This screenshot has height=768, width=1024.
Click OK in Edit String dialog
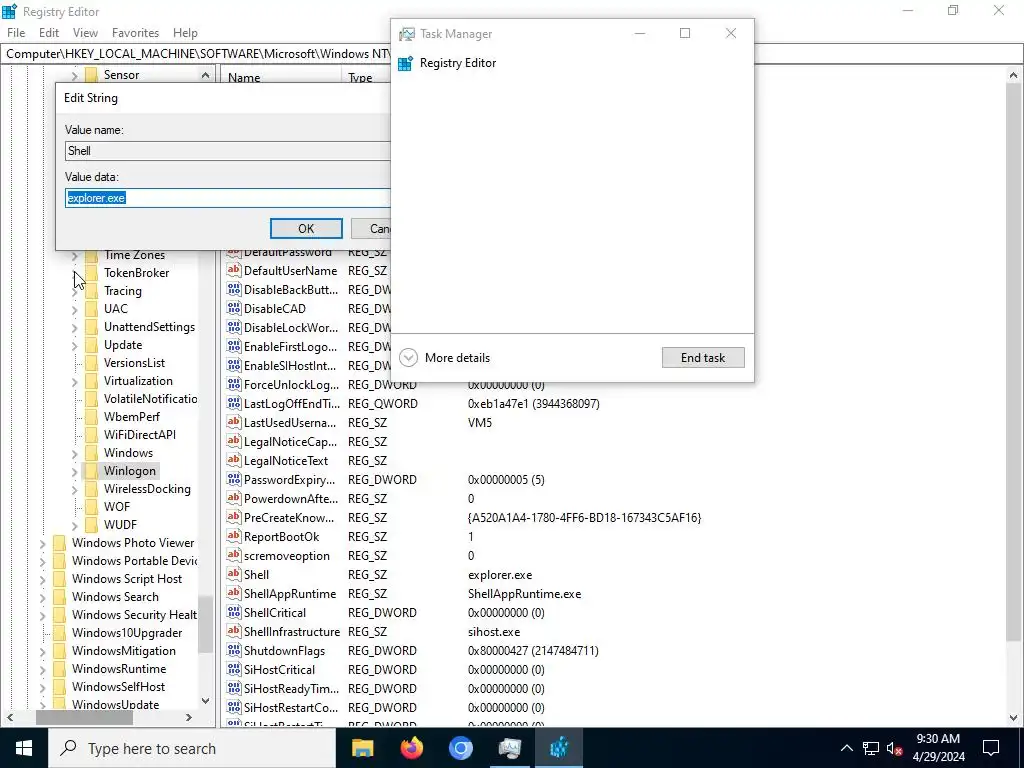(306, 229)
